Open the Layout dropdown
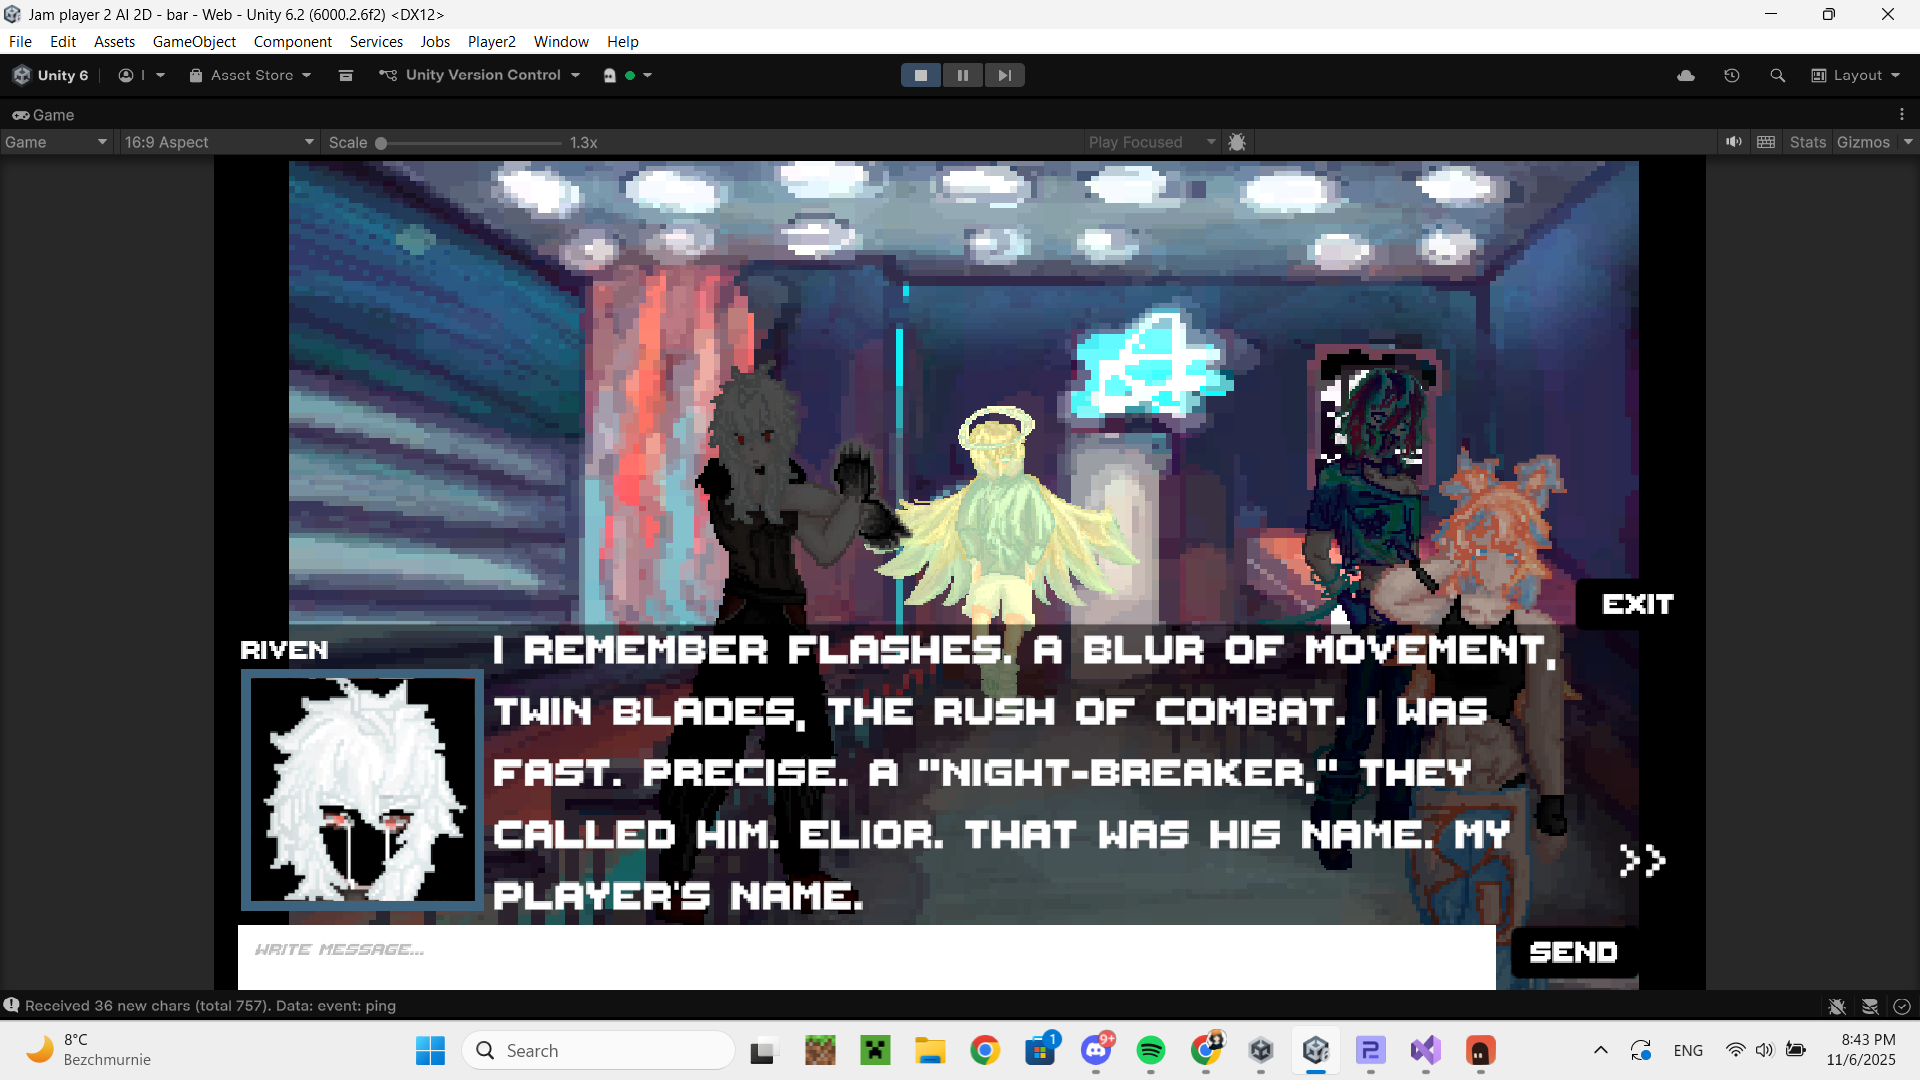 (1856, 76)
